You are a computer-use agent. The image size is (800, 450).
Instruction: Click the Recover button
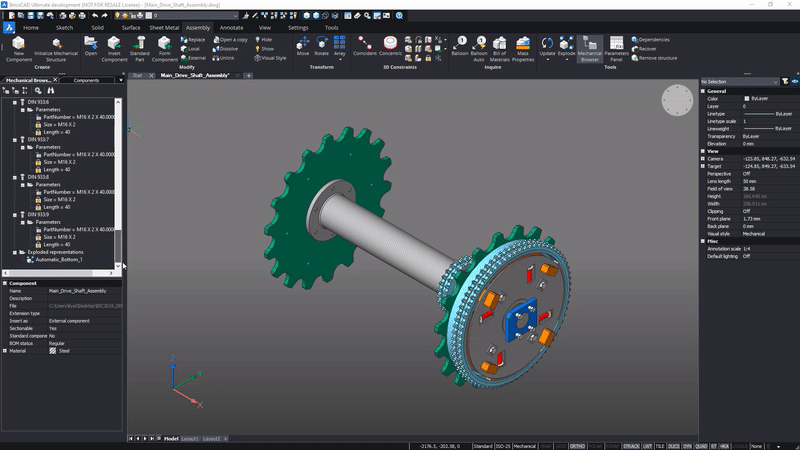[644, 49]
